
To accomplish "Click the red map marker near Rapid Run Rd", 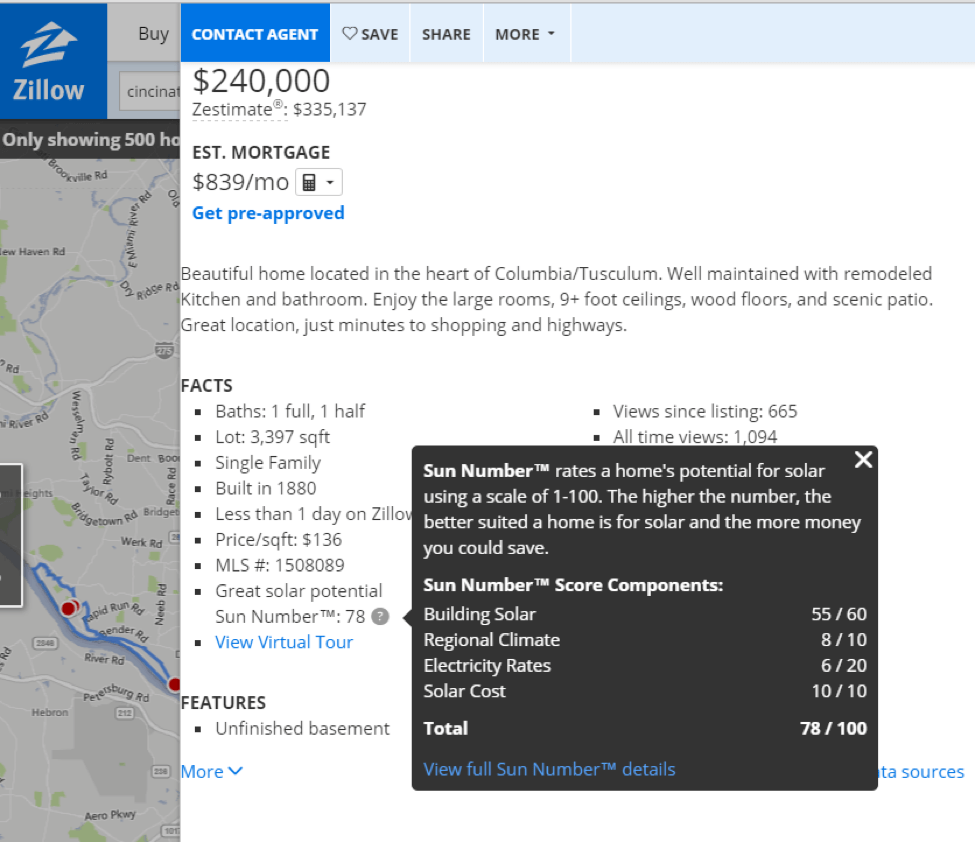I will pyautogui.click(x=68, y=609).
